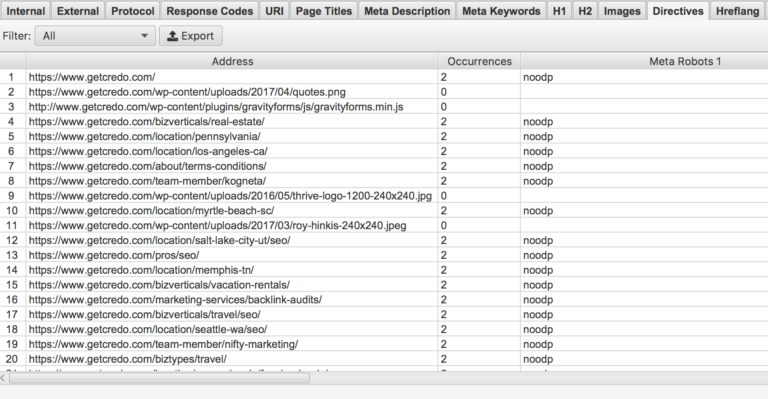Select the about/terms-conditions/ URL
This screenshot has width=768, height=399.
pos(147,166)
